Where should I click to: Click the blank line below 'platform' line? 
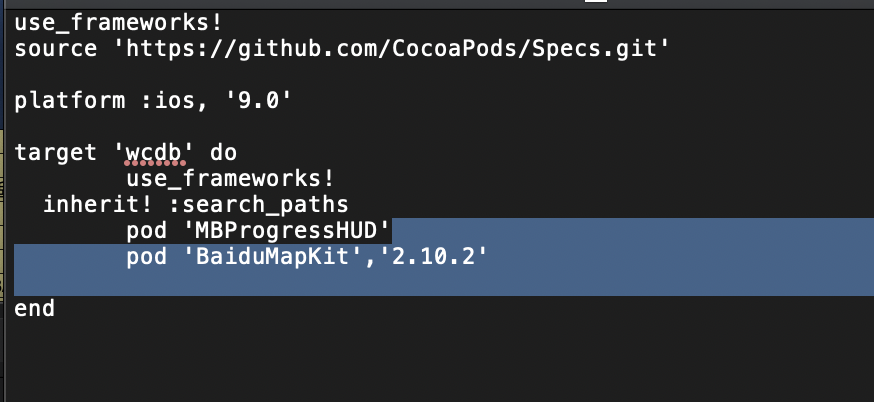[x=444, y=127]
